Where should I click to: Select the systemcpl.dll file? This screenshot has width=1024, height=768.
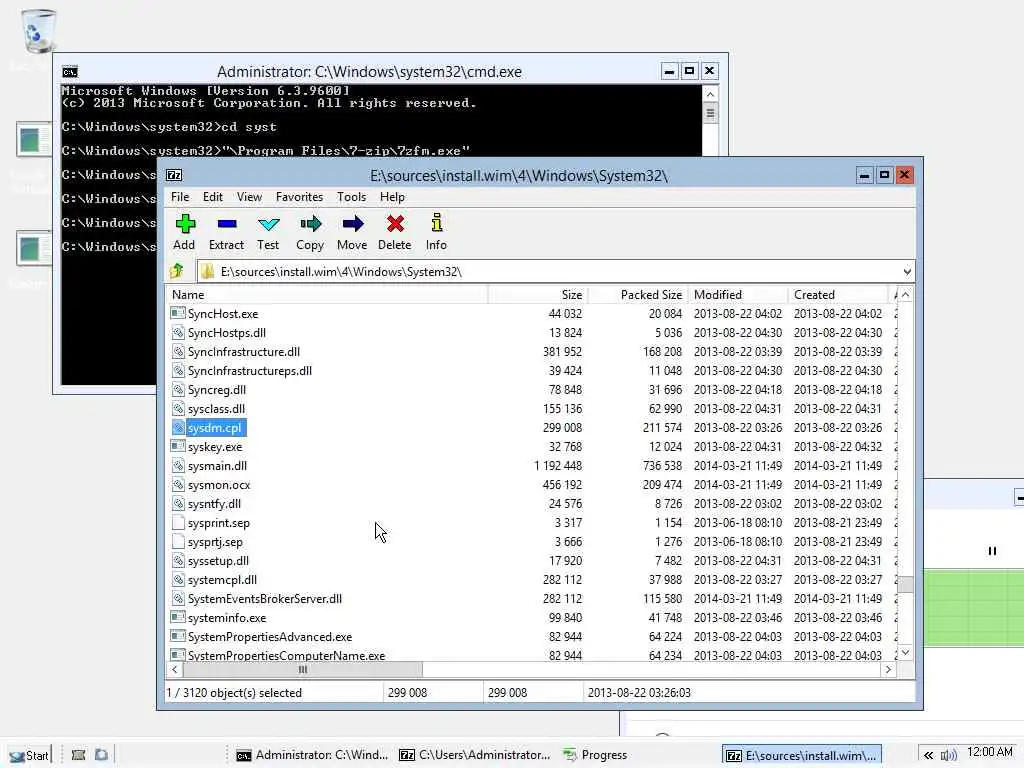[x=222, y=580]
